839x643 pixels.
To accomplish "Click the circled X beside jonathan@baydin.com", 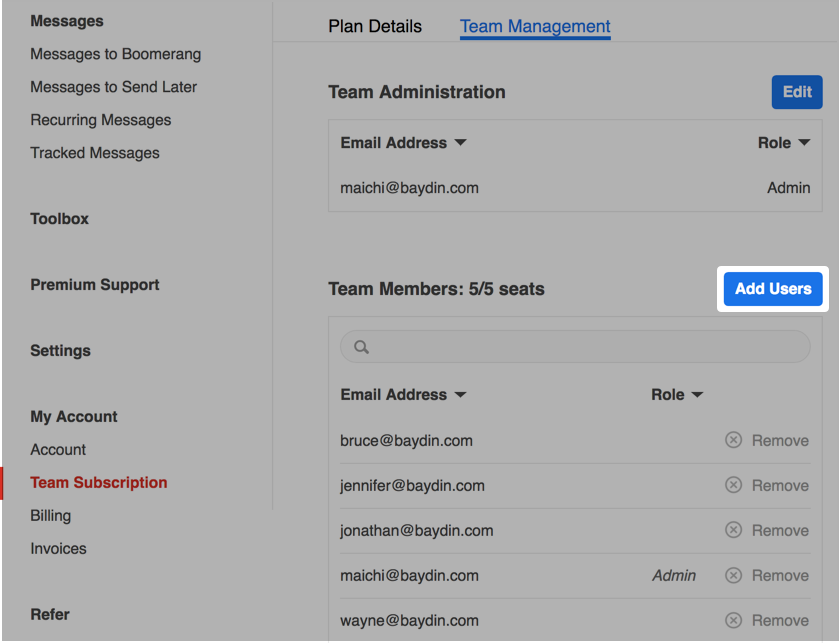I will [733, 530].
